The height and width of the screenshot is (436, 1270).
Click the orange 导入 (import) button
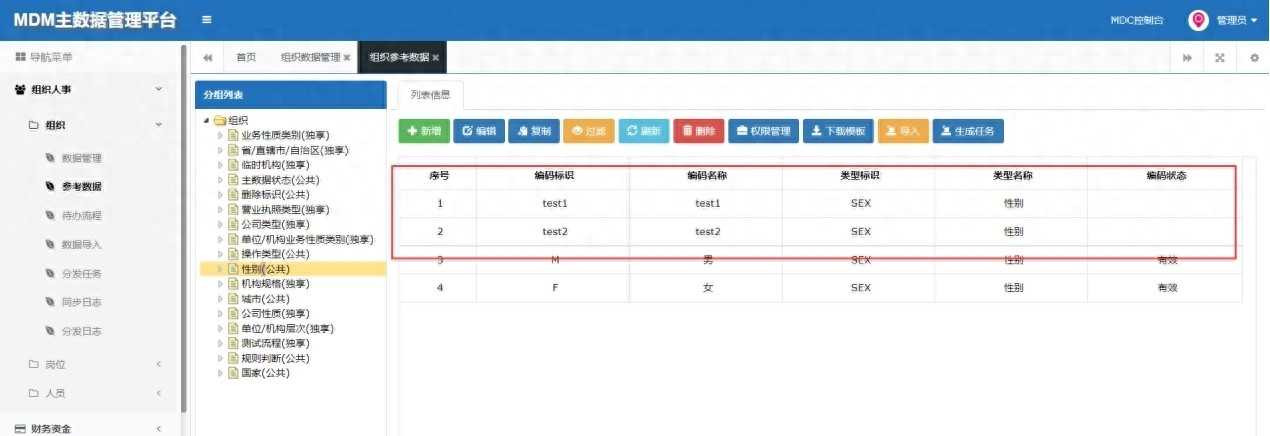coord(903,131)
